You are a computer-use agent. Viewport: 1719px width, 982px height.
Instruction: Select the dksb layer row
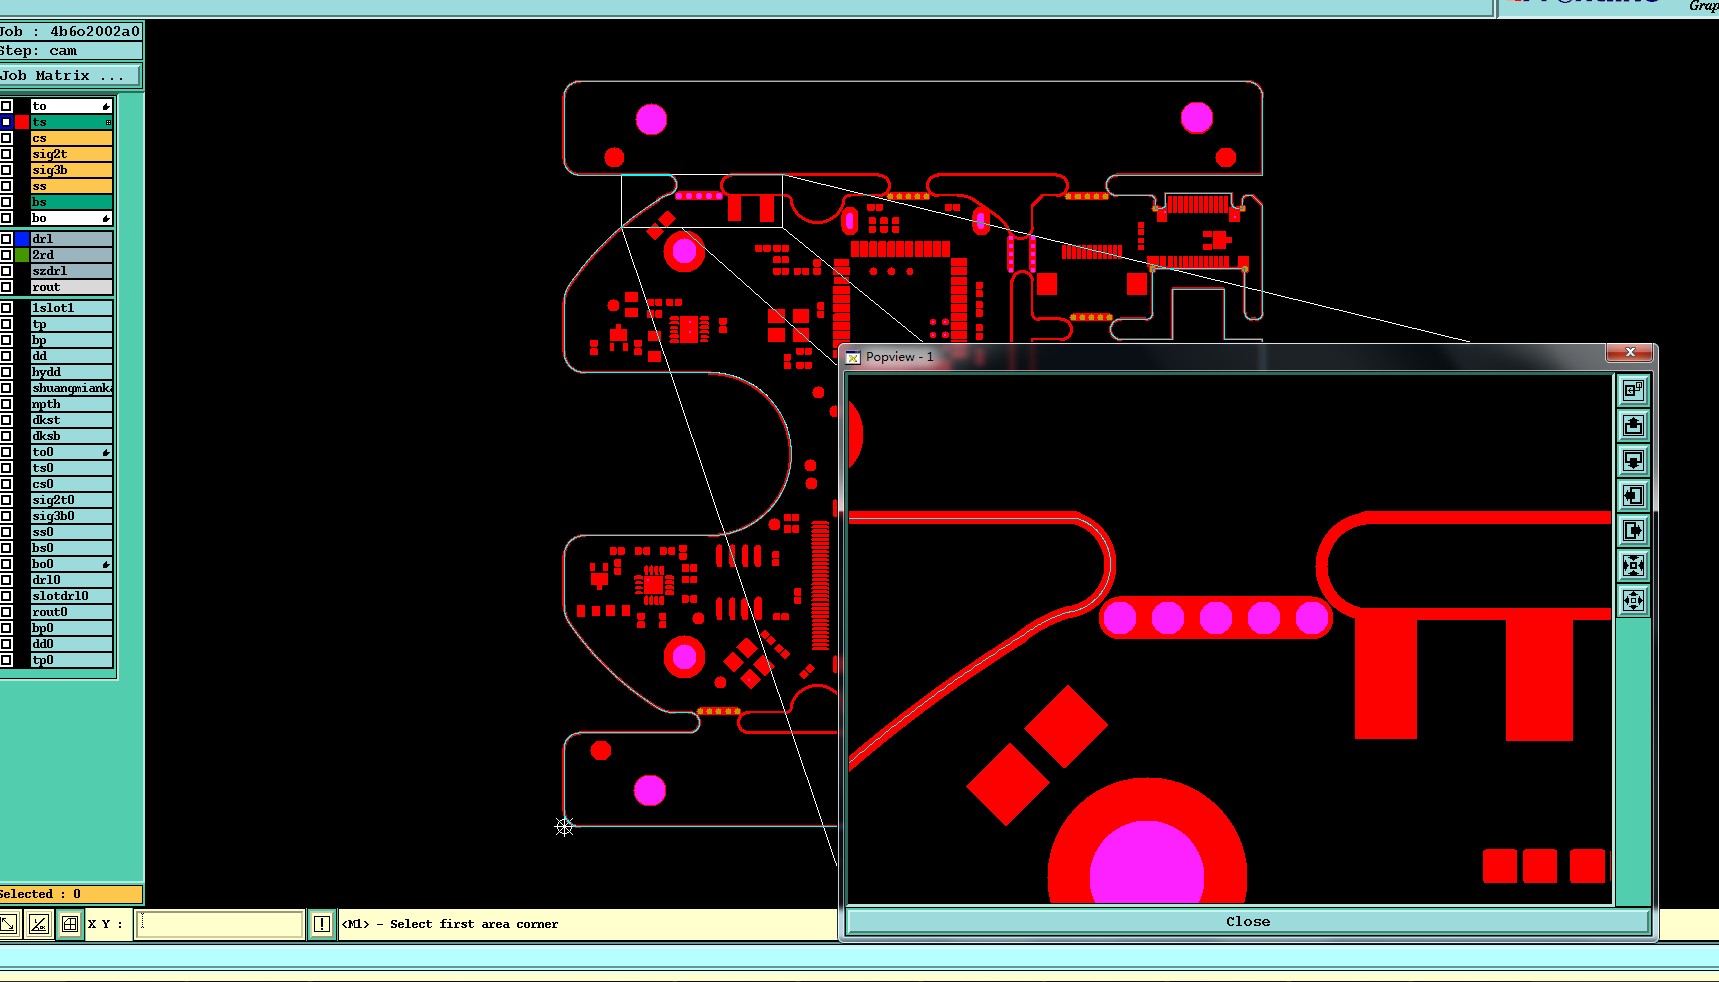pos(71,436)
